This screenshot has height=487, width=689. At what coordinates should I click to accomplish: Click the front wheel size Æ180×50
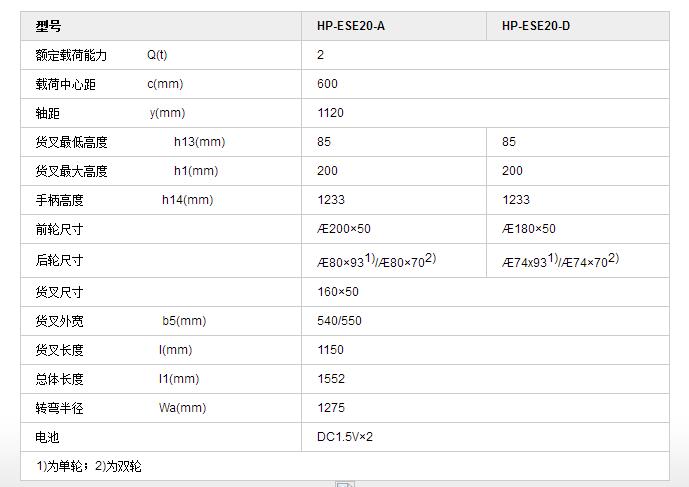click(x=528, y=229)
